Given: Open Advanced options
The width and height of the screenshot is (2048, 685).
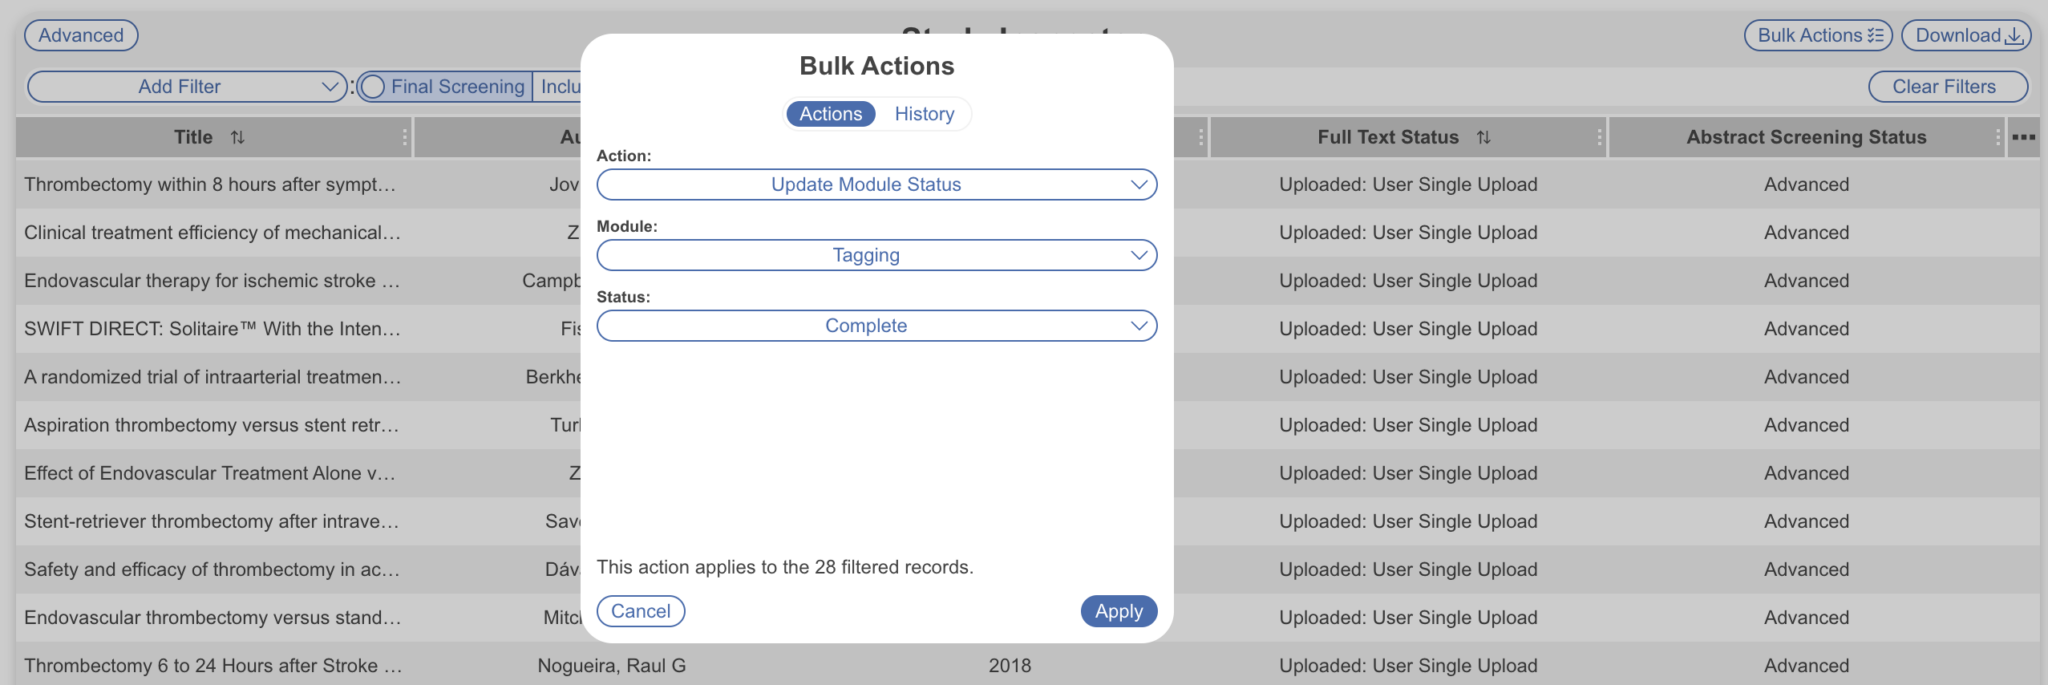Looking at the screenshot, I should tap(81, 34).
